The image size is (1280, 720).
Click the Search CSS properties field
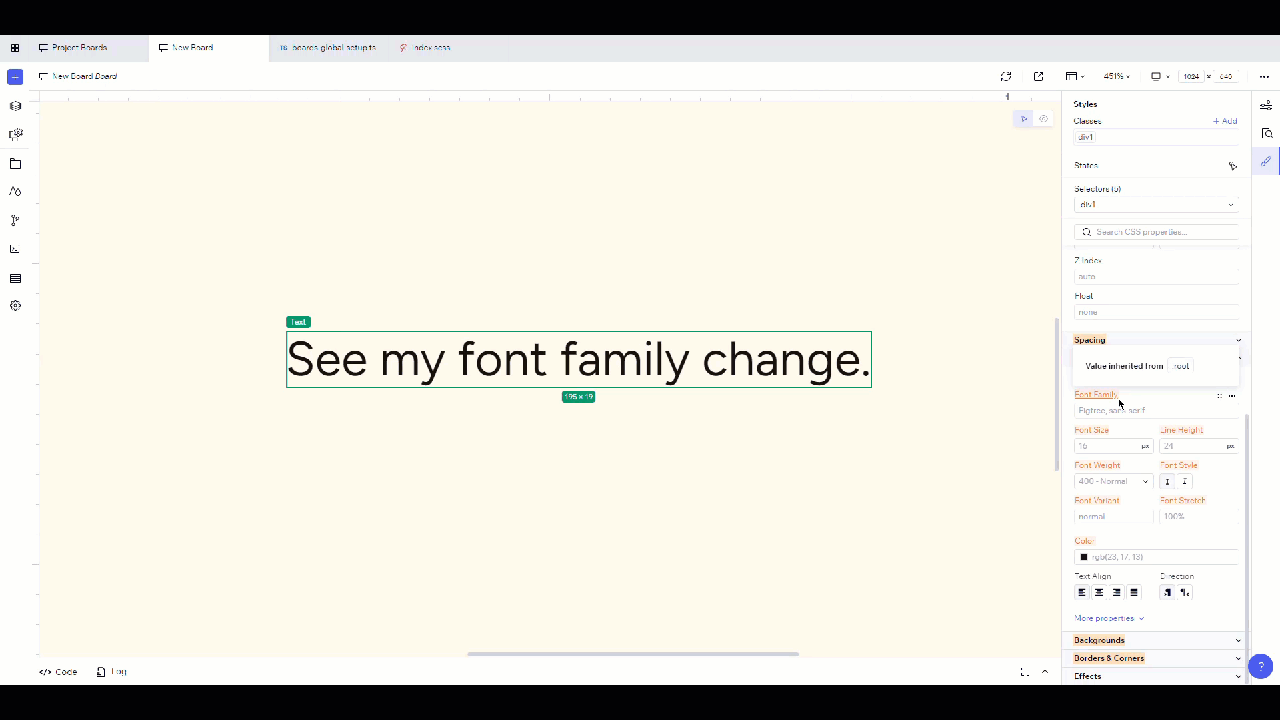pos(1156,232)
